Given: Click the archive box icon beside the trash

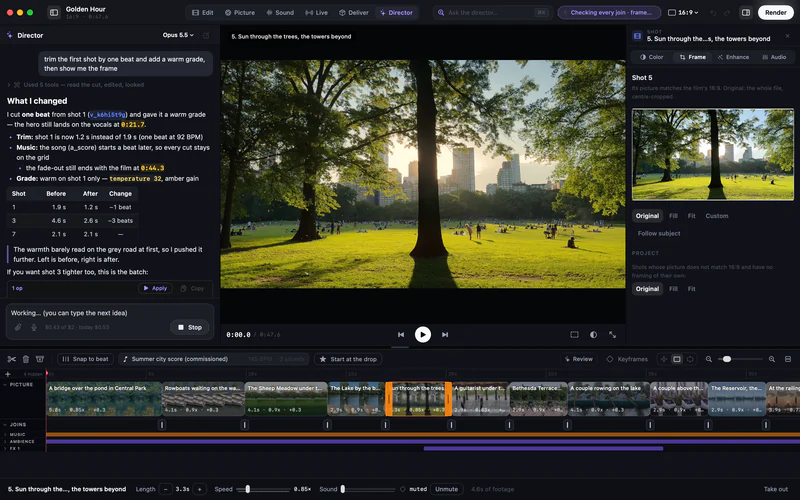Looking at the screenshot, I should click(x=40, y=359).
